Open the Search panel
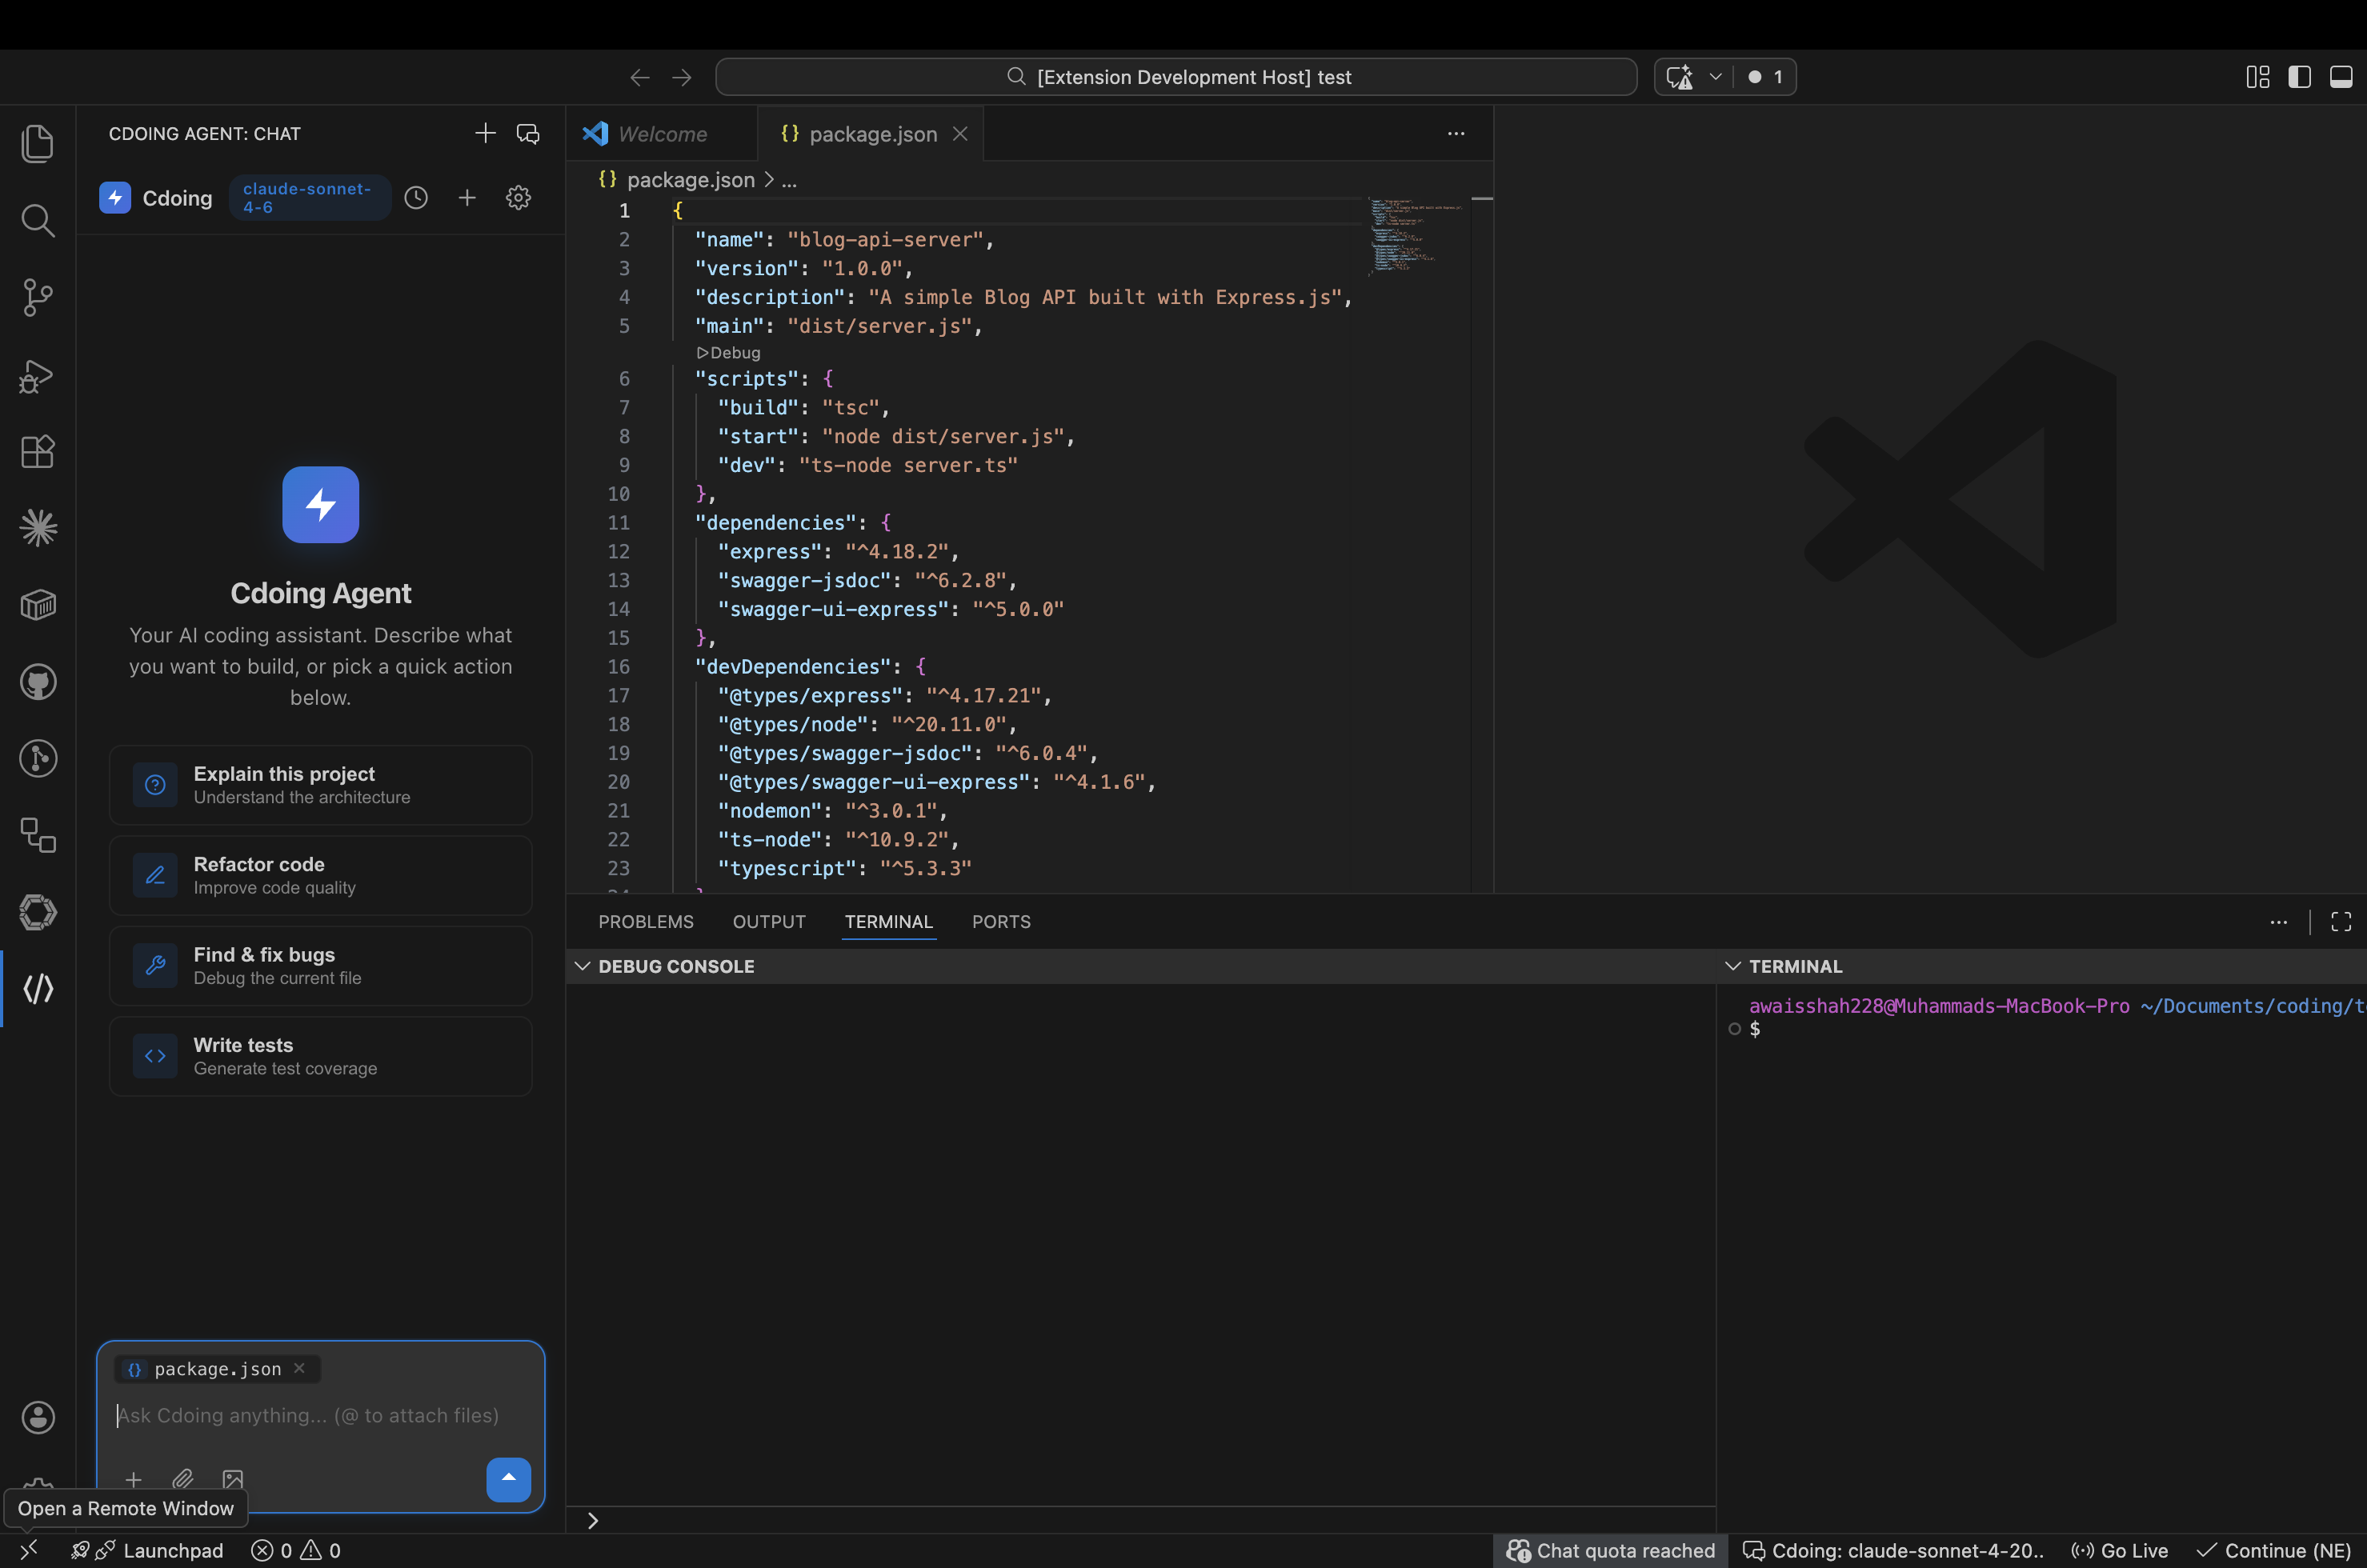 (38, 220)
